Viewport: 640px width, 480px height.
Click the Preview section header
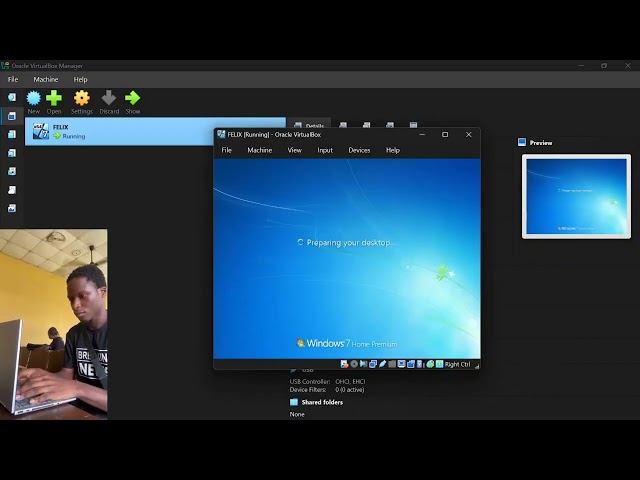535,142
